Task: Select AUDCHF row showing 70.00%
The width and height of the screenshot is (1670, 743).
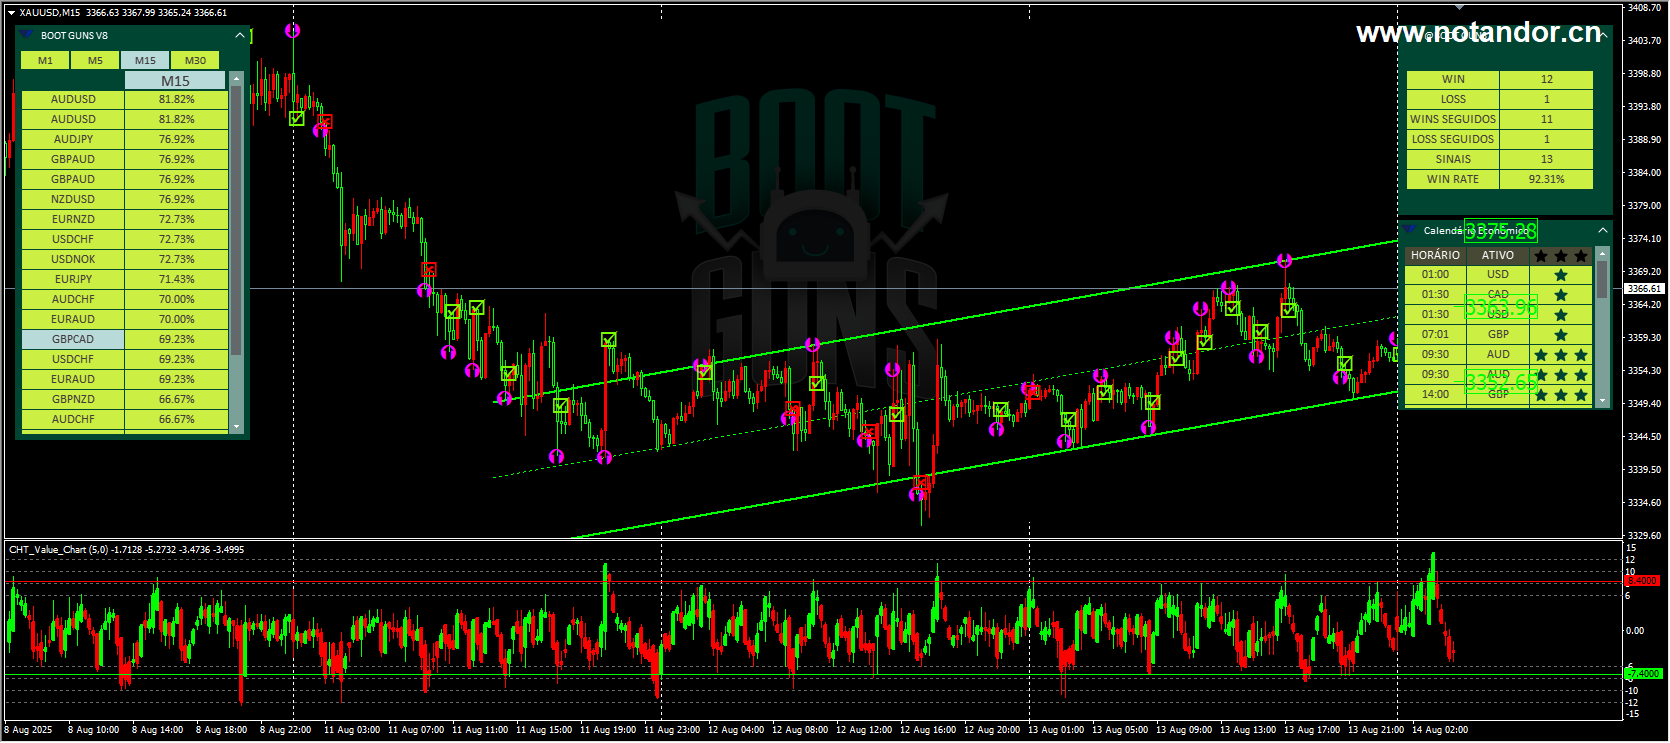Action: [125, 299]
